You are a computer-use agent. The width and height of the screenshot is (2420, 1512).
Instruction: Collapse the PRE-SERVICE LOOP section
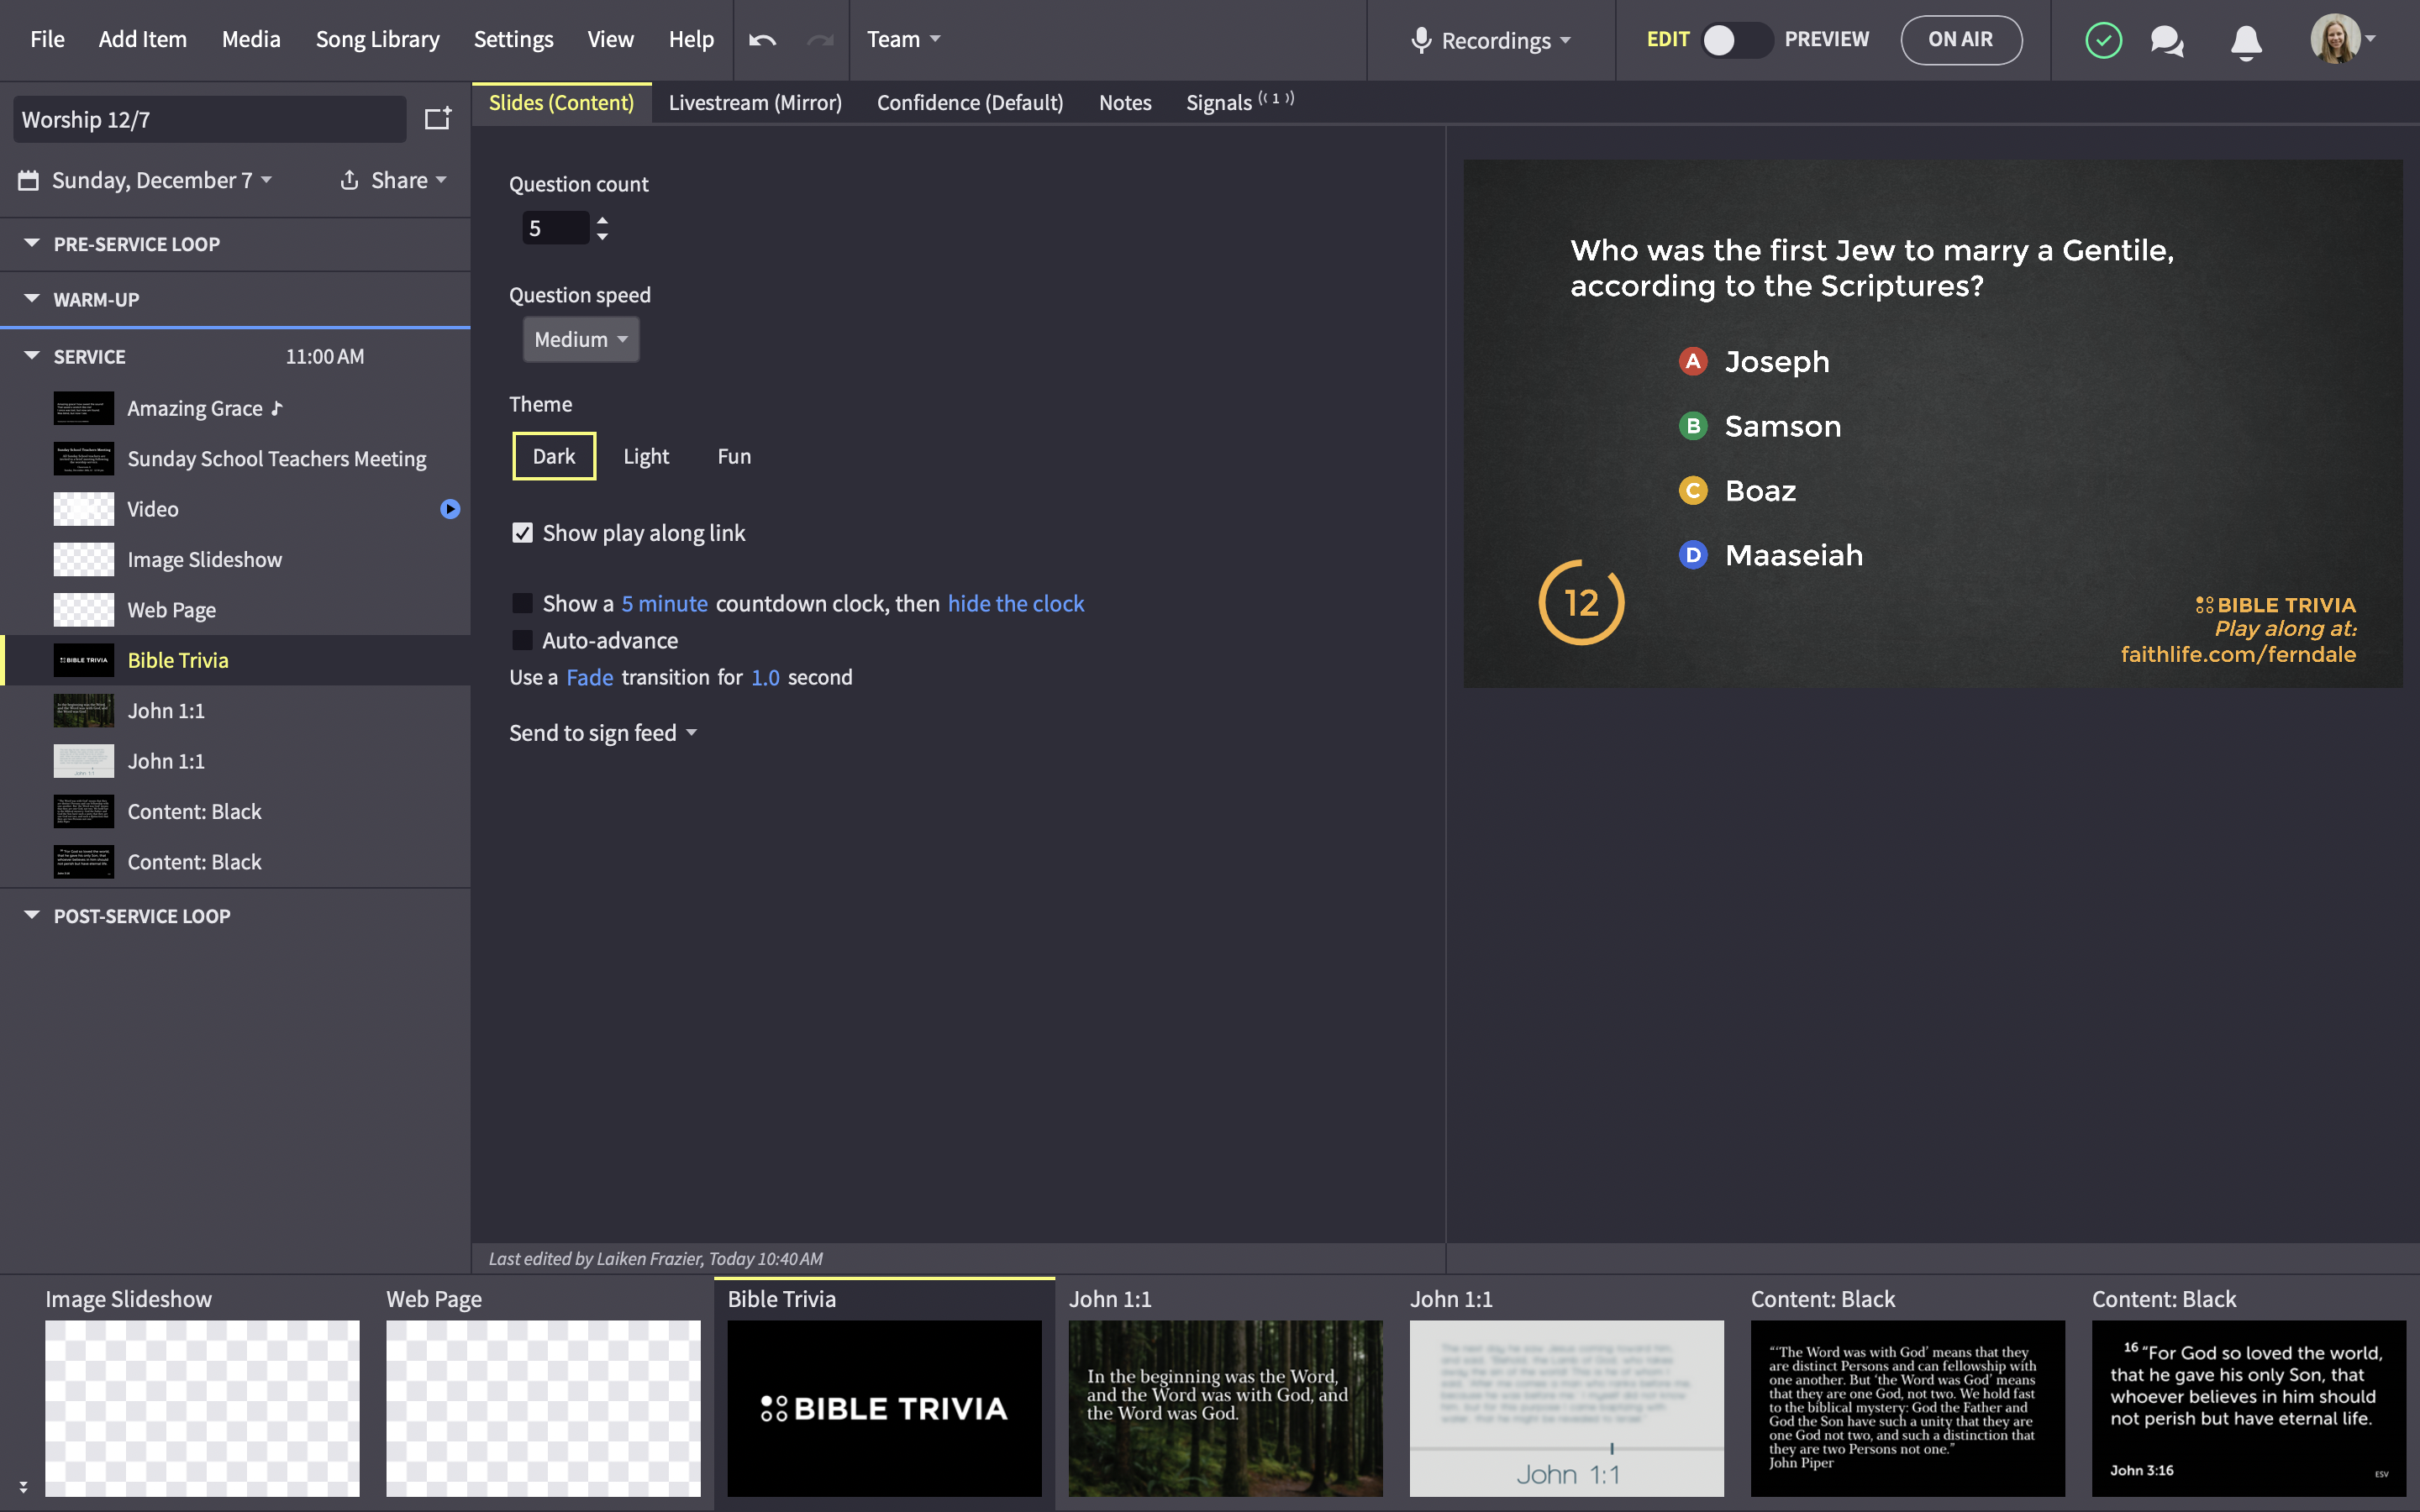coord(32,243)
